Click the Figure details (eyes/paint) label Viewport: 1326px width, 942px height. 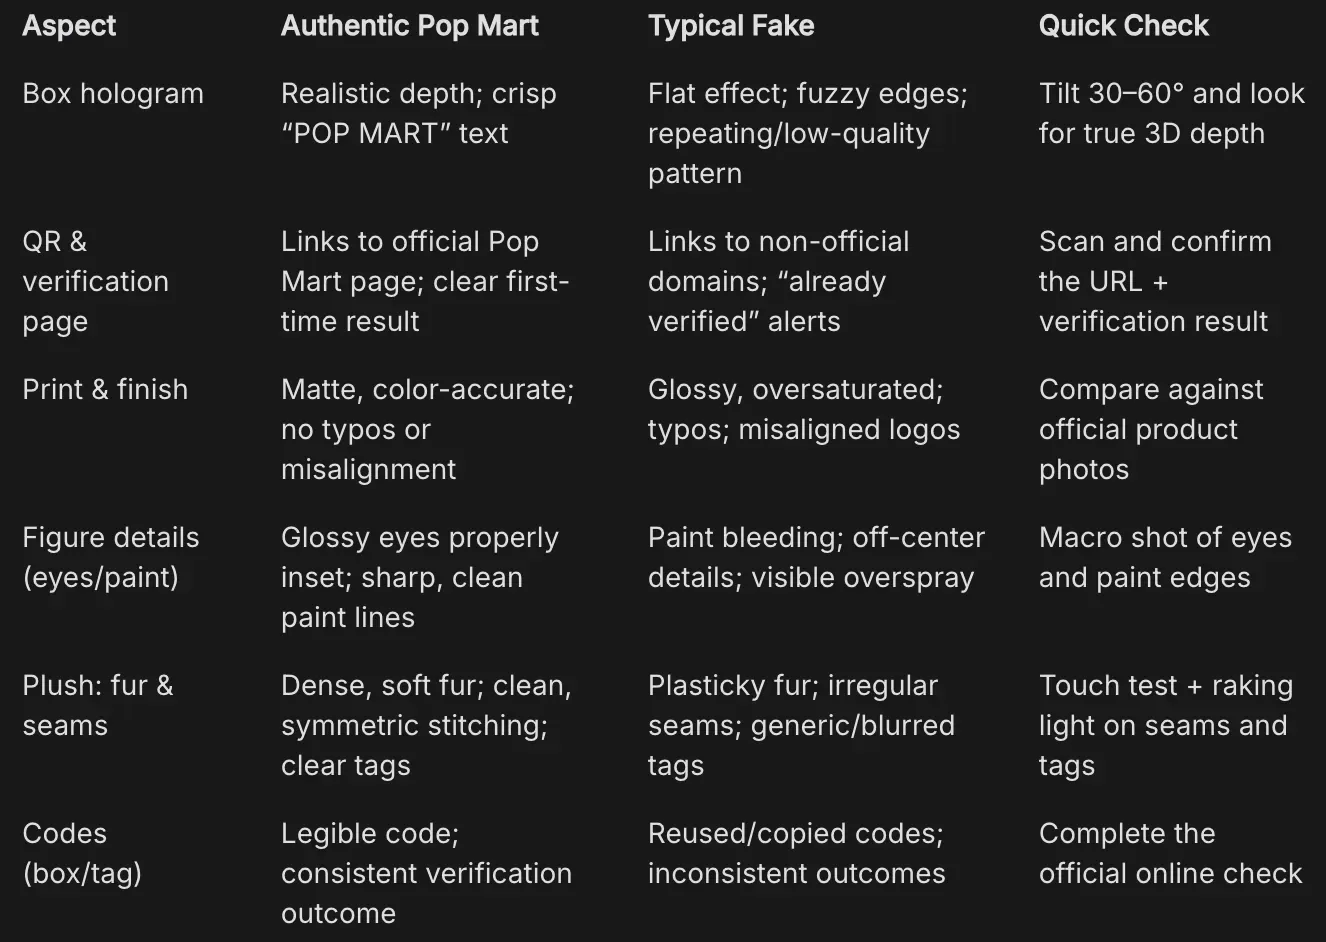tap(111, 558)
